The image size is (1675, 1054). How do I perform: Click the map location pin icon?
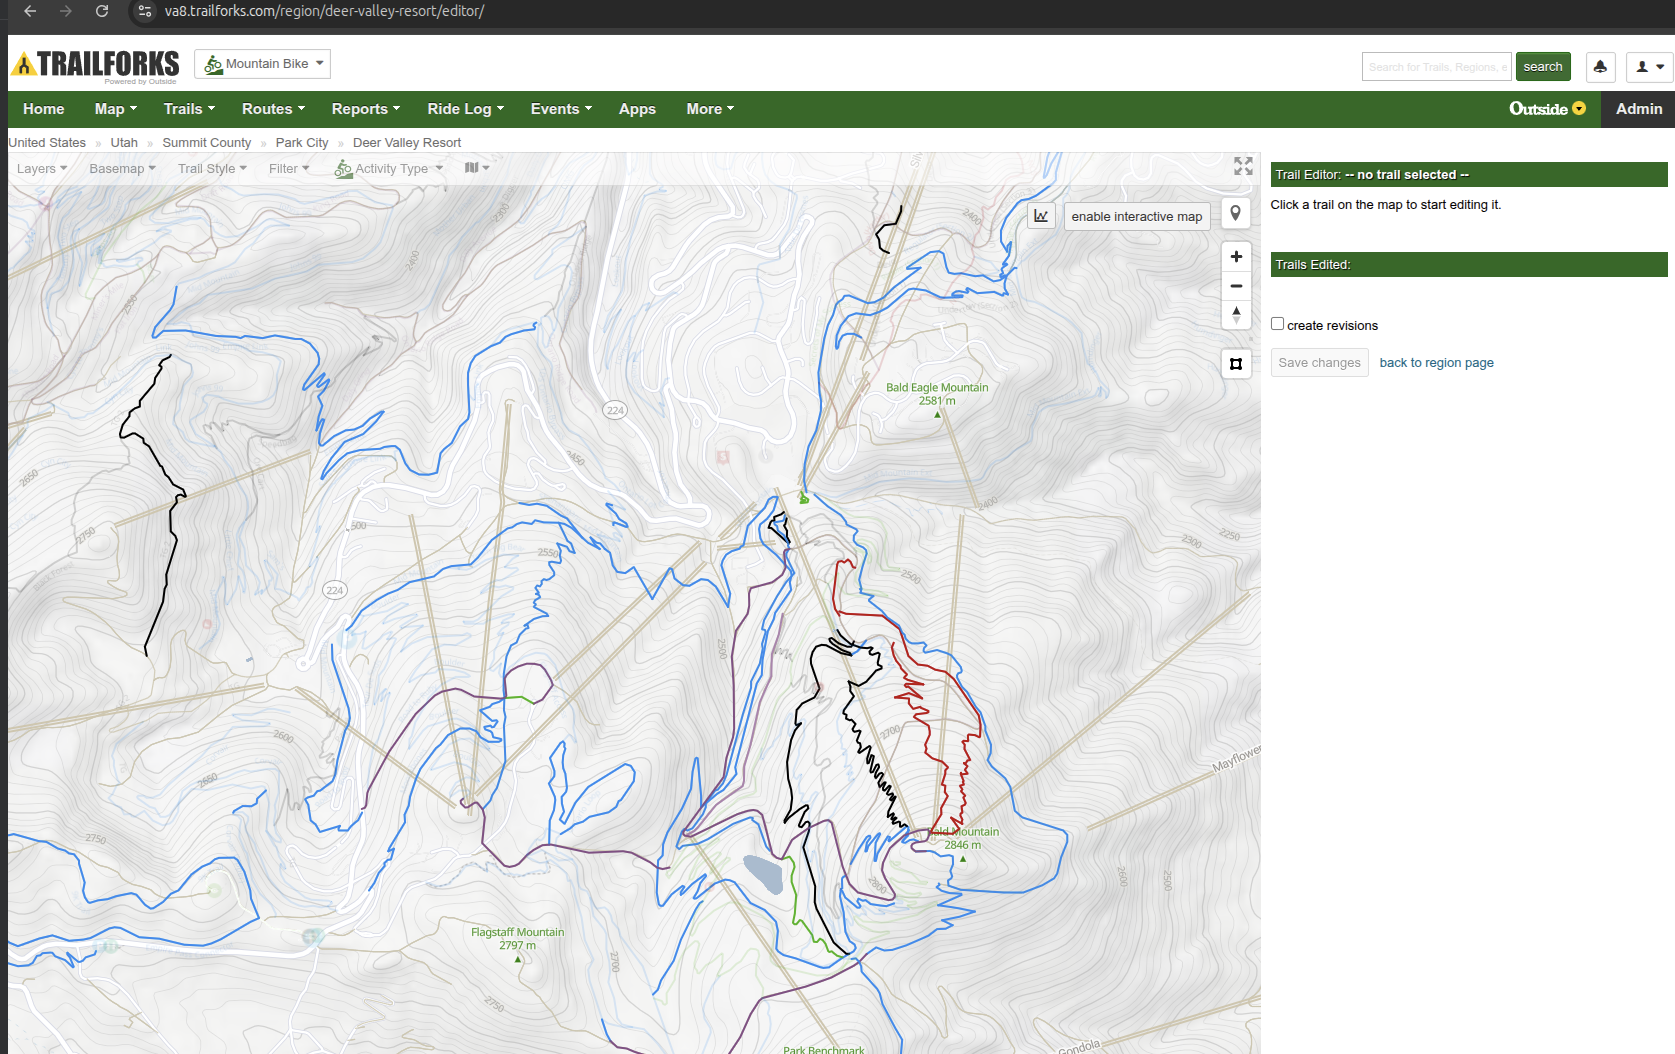point(1236,214)
